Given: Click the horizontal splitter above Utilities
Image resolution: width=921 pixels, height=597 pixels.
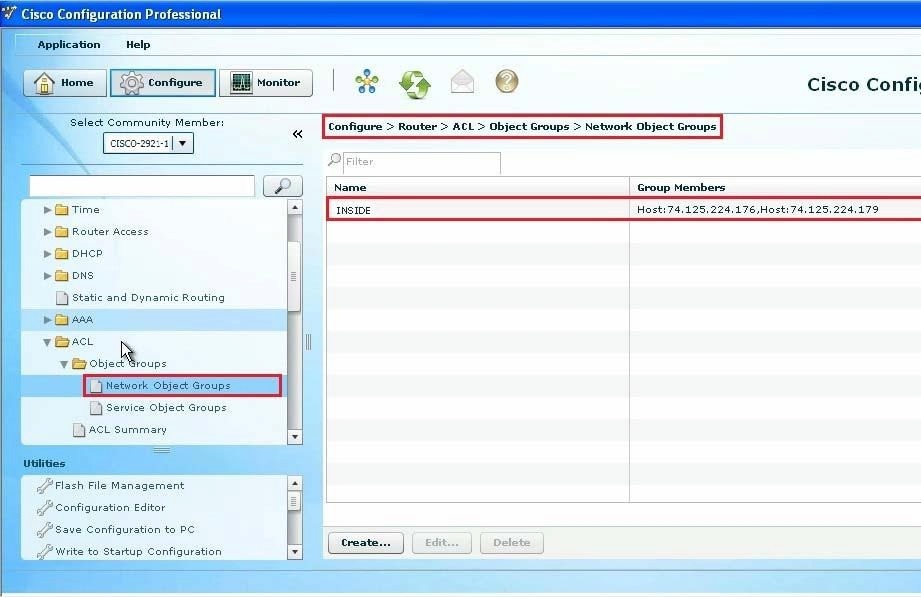Looking at the screenshot, I should (162, 450).
